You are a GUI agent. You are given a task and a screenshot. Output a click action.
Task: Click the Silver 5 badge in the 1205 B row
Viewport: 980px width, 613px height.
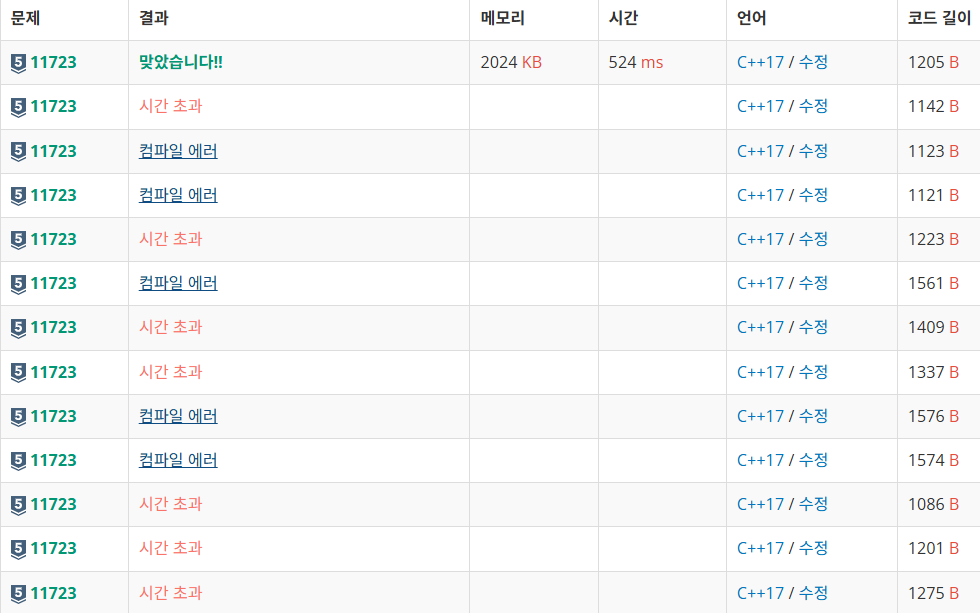coord(18,63)
